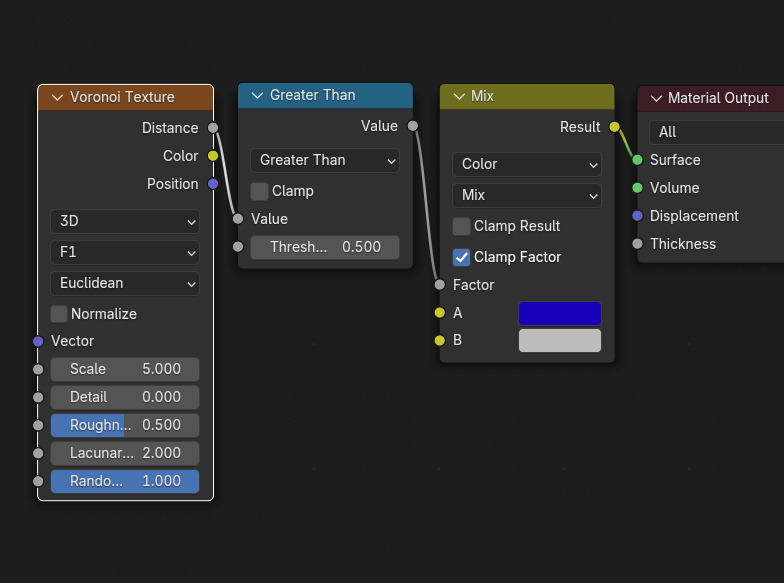The image size is (784, 583).
Task: Click the Mix Result output socket
Action: point(614,127)
